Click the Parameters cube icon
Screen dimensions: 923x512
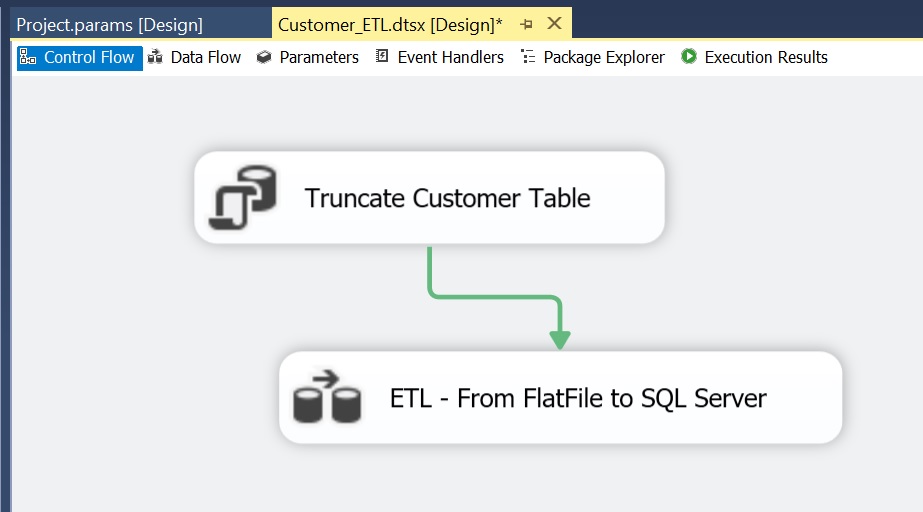264,57
